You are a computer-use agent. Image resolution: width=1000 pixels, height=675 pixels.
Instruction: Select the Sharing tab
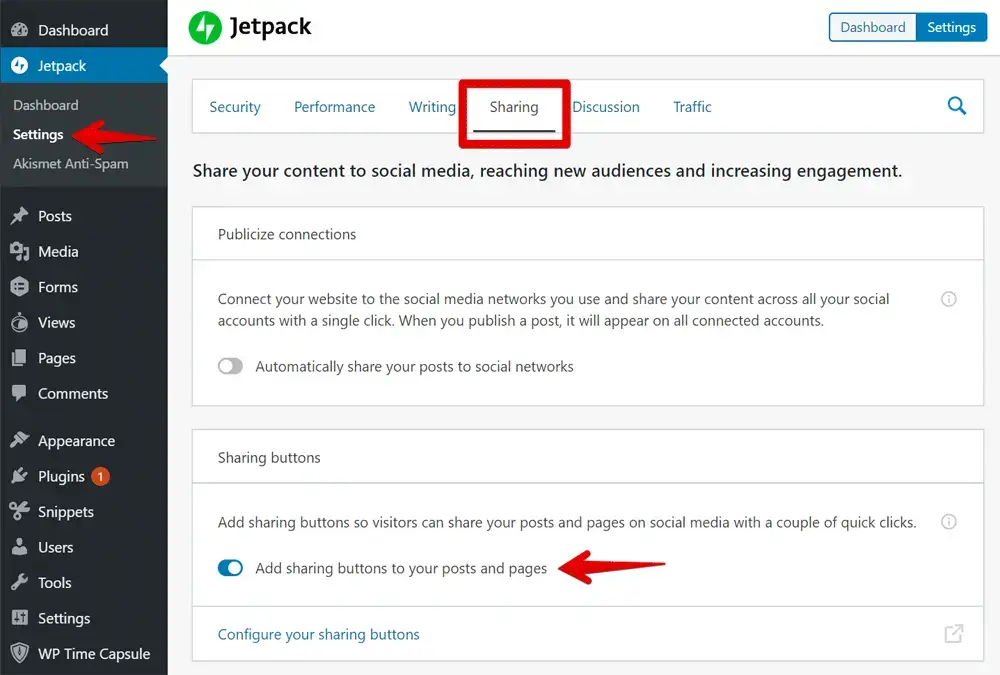tap(513, 107)
